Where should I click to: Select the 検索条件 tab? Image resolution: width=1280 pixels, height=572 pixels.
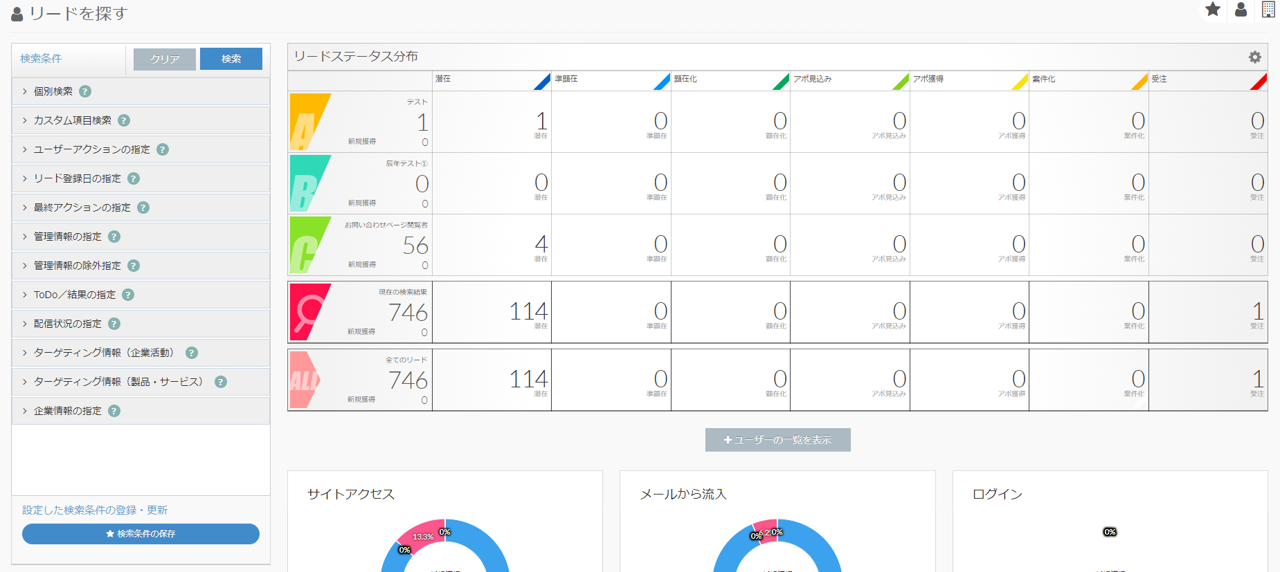click(41, 59)
